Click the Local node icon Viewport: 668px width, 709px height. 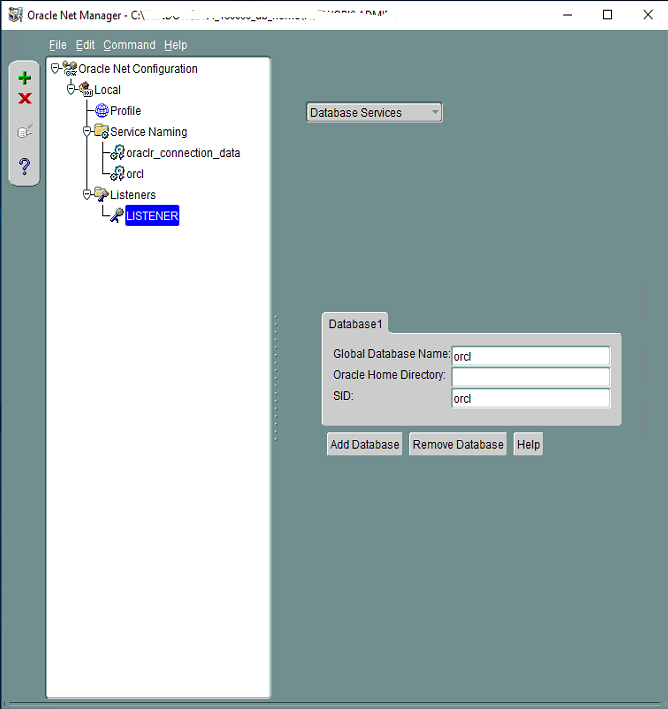[85, 89]
